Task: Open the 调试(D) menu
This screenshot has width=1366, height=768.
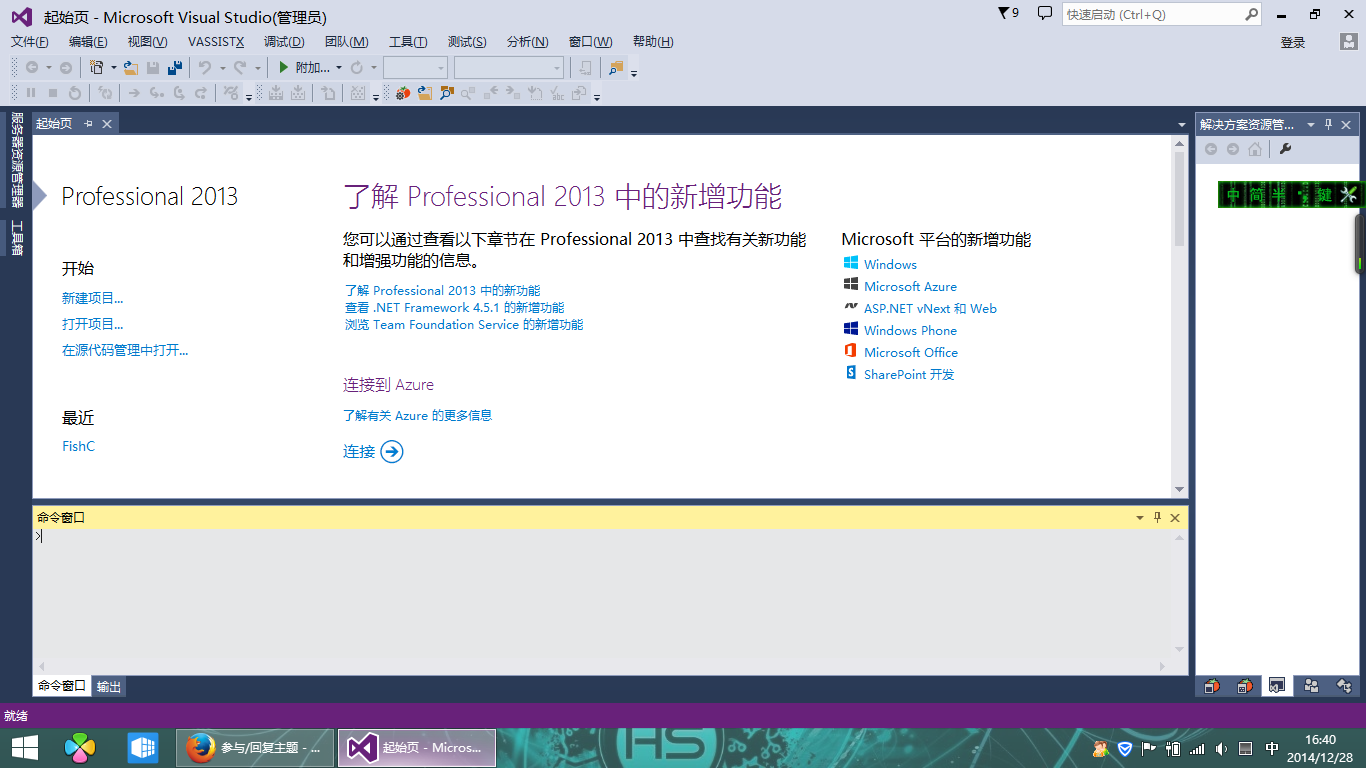Action: coord(284,41)
